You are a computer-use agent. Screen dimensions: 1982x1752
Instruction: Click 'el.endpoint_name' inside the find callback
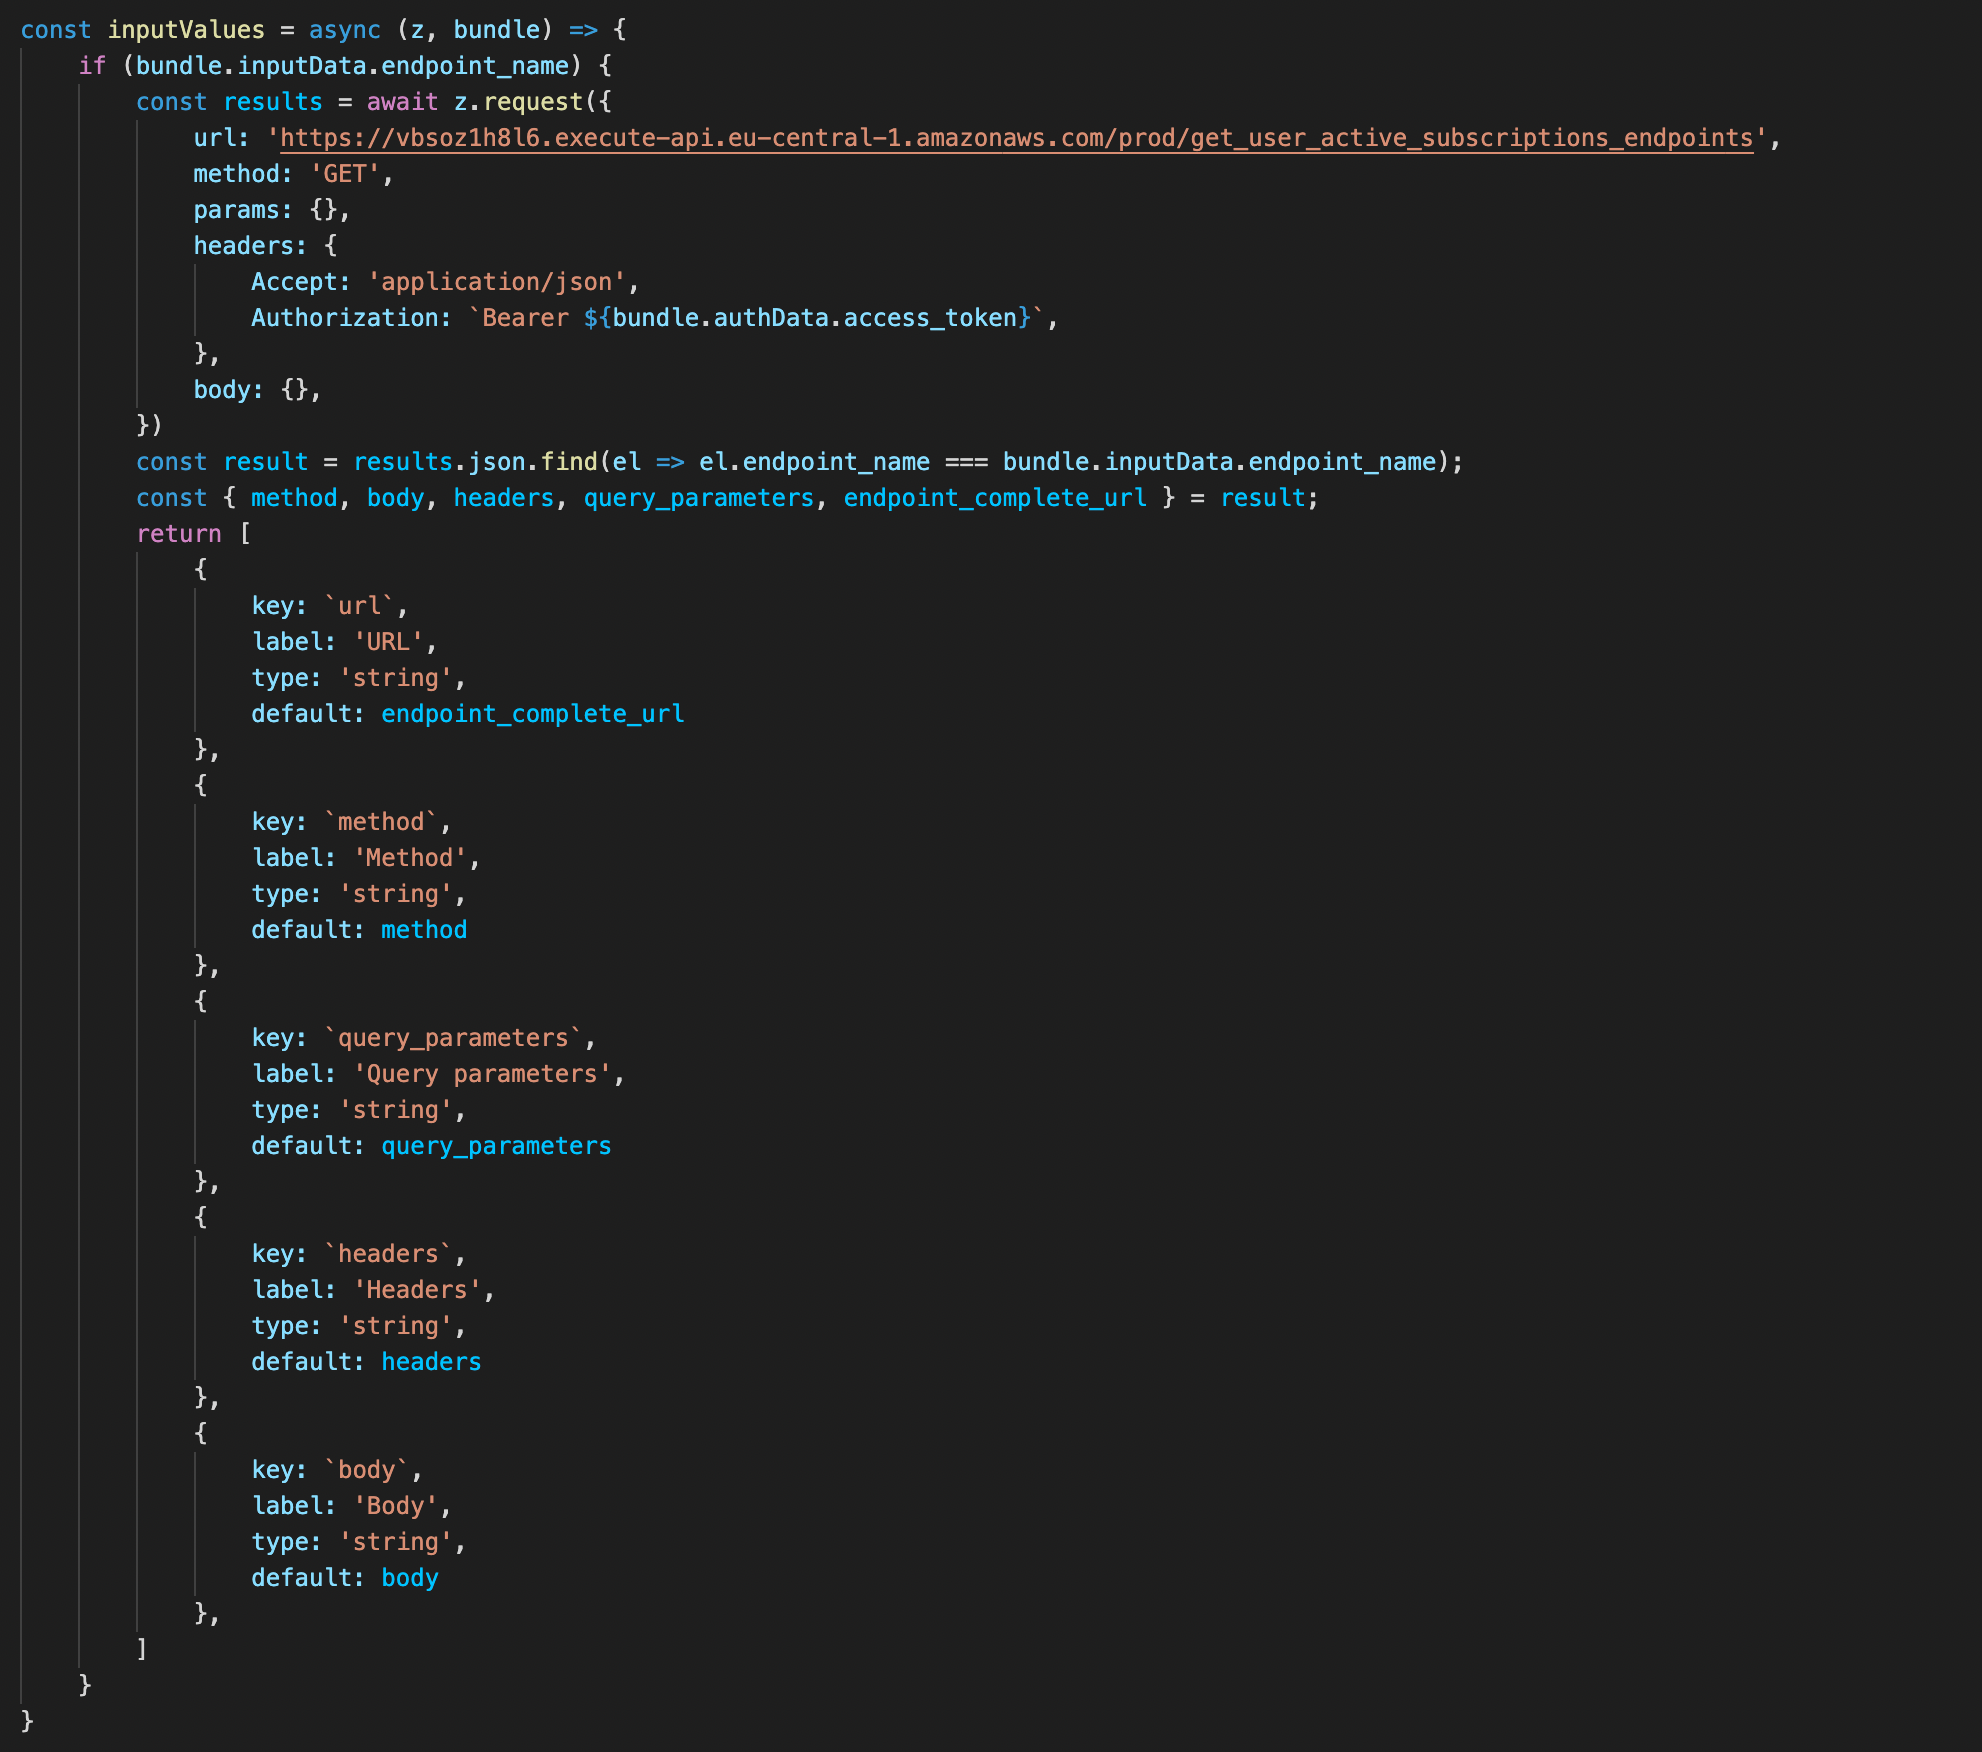(814, 462)
